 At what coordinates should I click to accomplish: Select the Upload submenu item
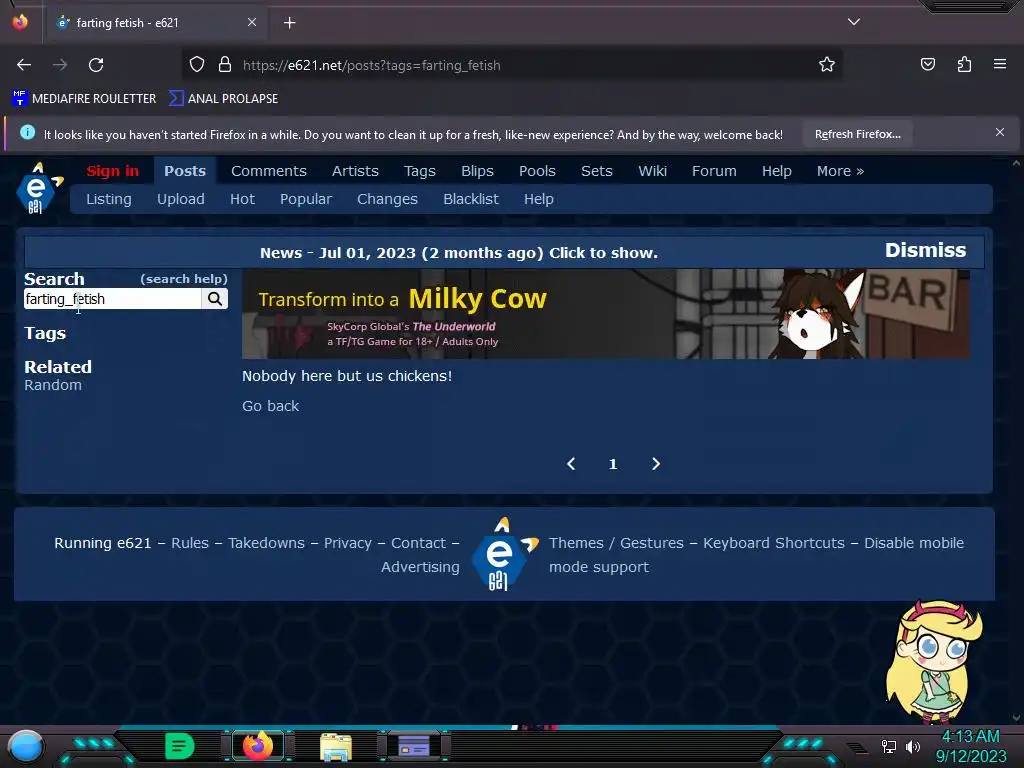point(180,199)
